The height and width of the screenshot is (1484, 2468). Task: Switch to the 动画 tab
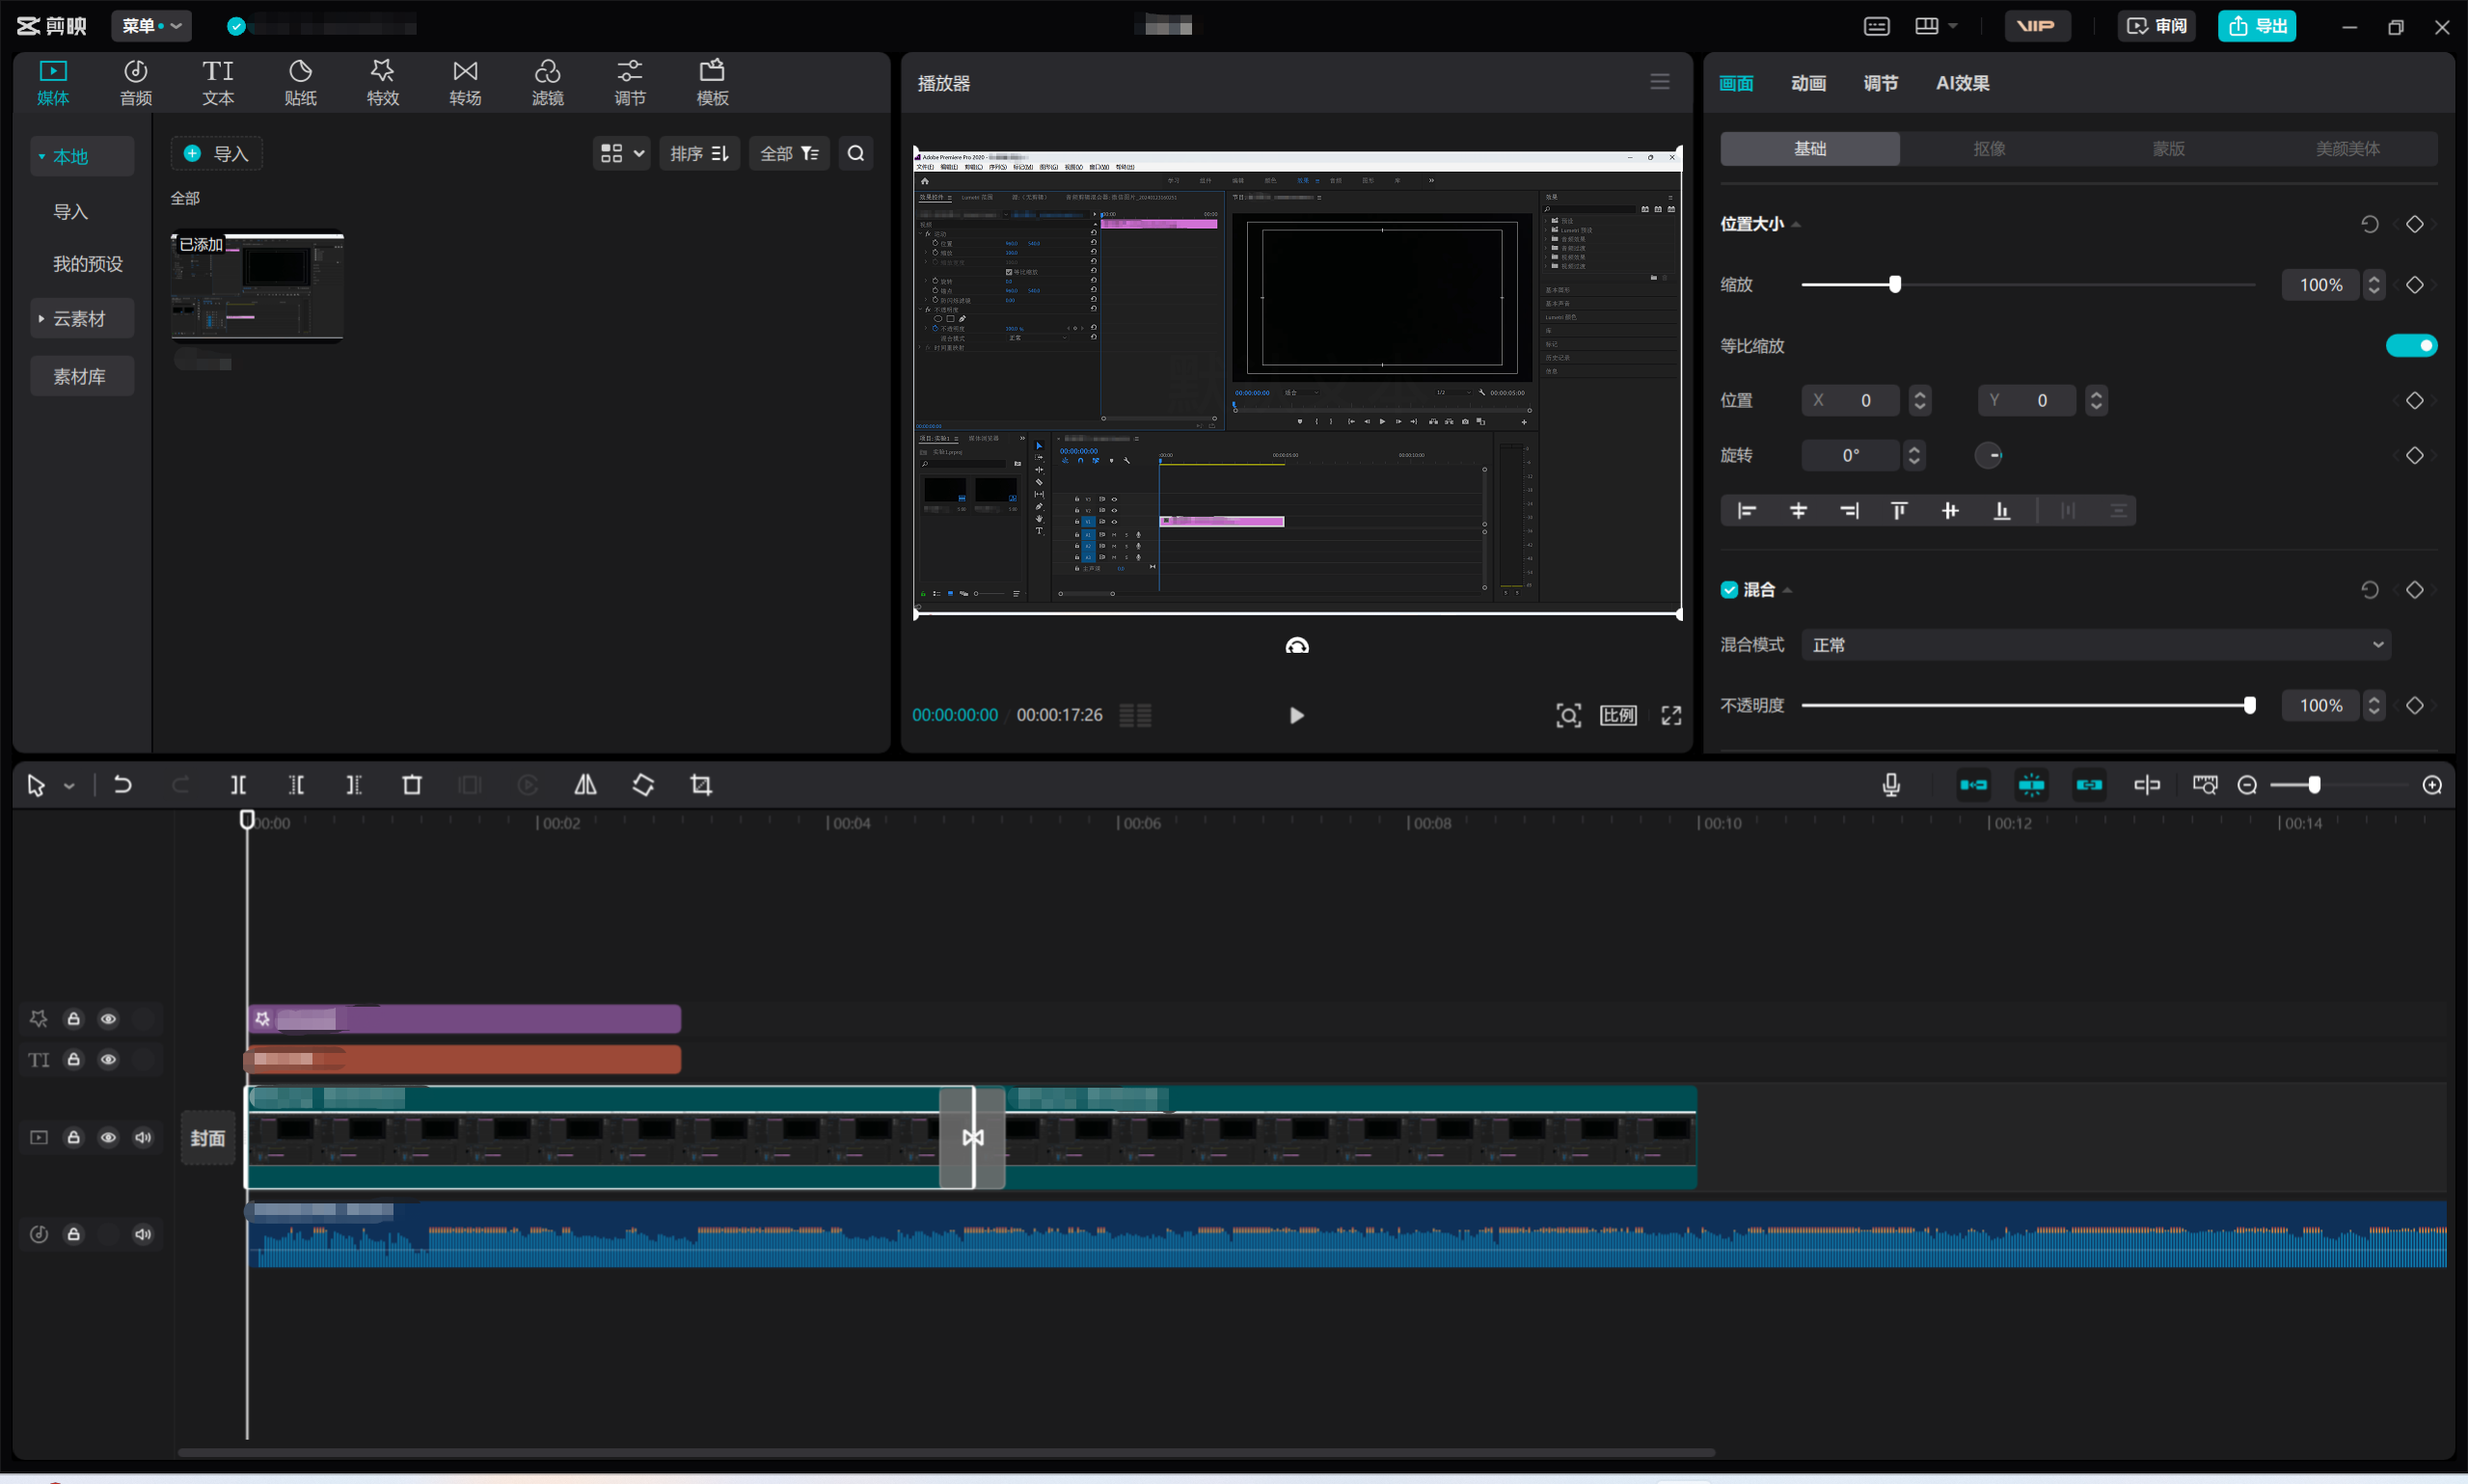click(x=1808, y=83)
